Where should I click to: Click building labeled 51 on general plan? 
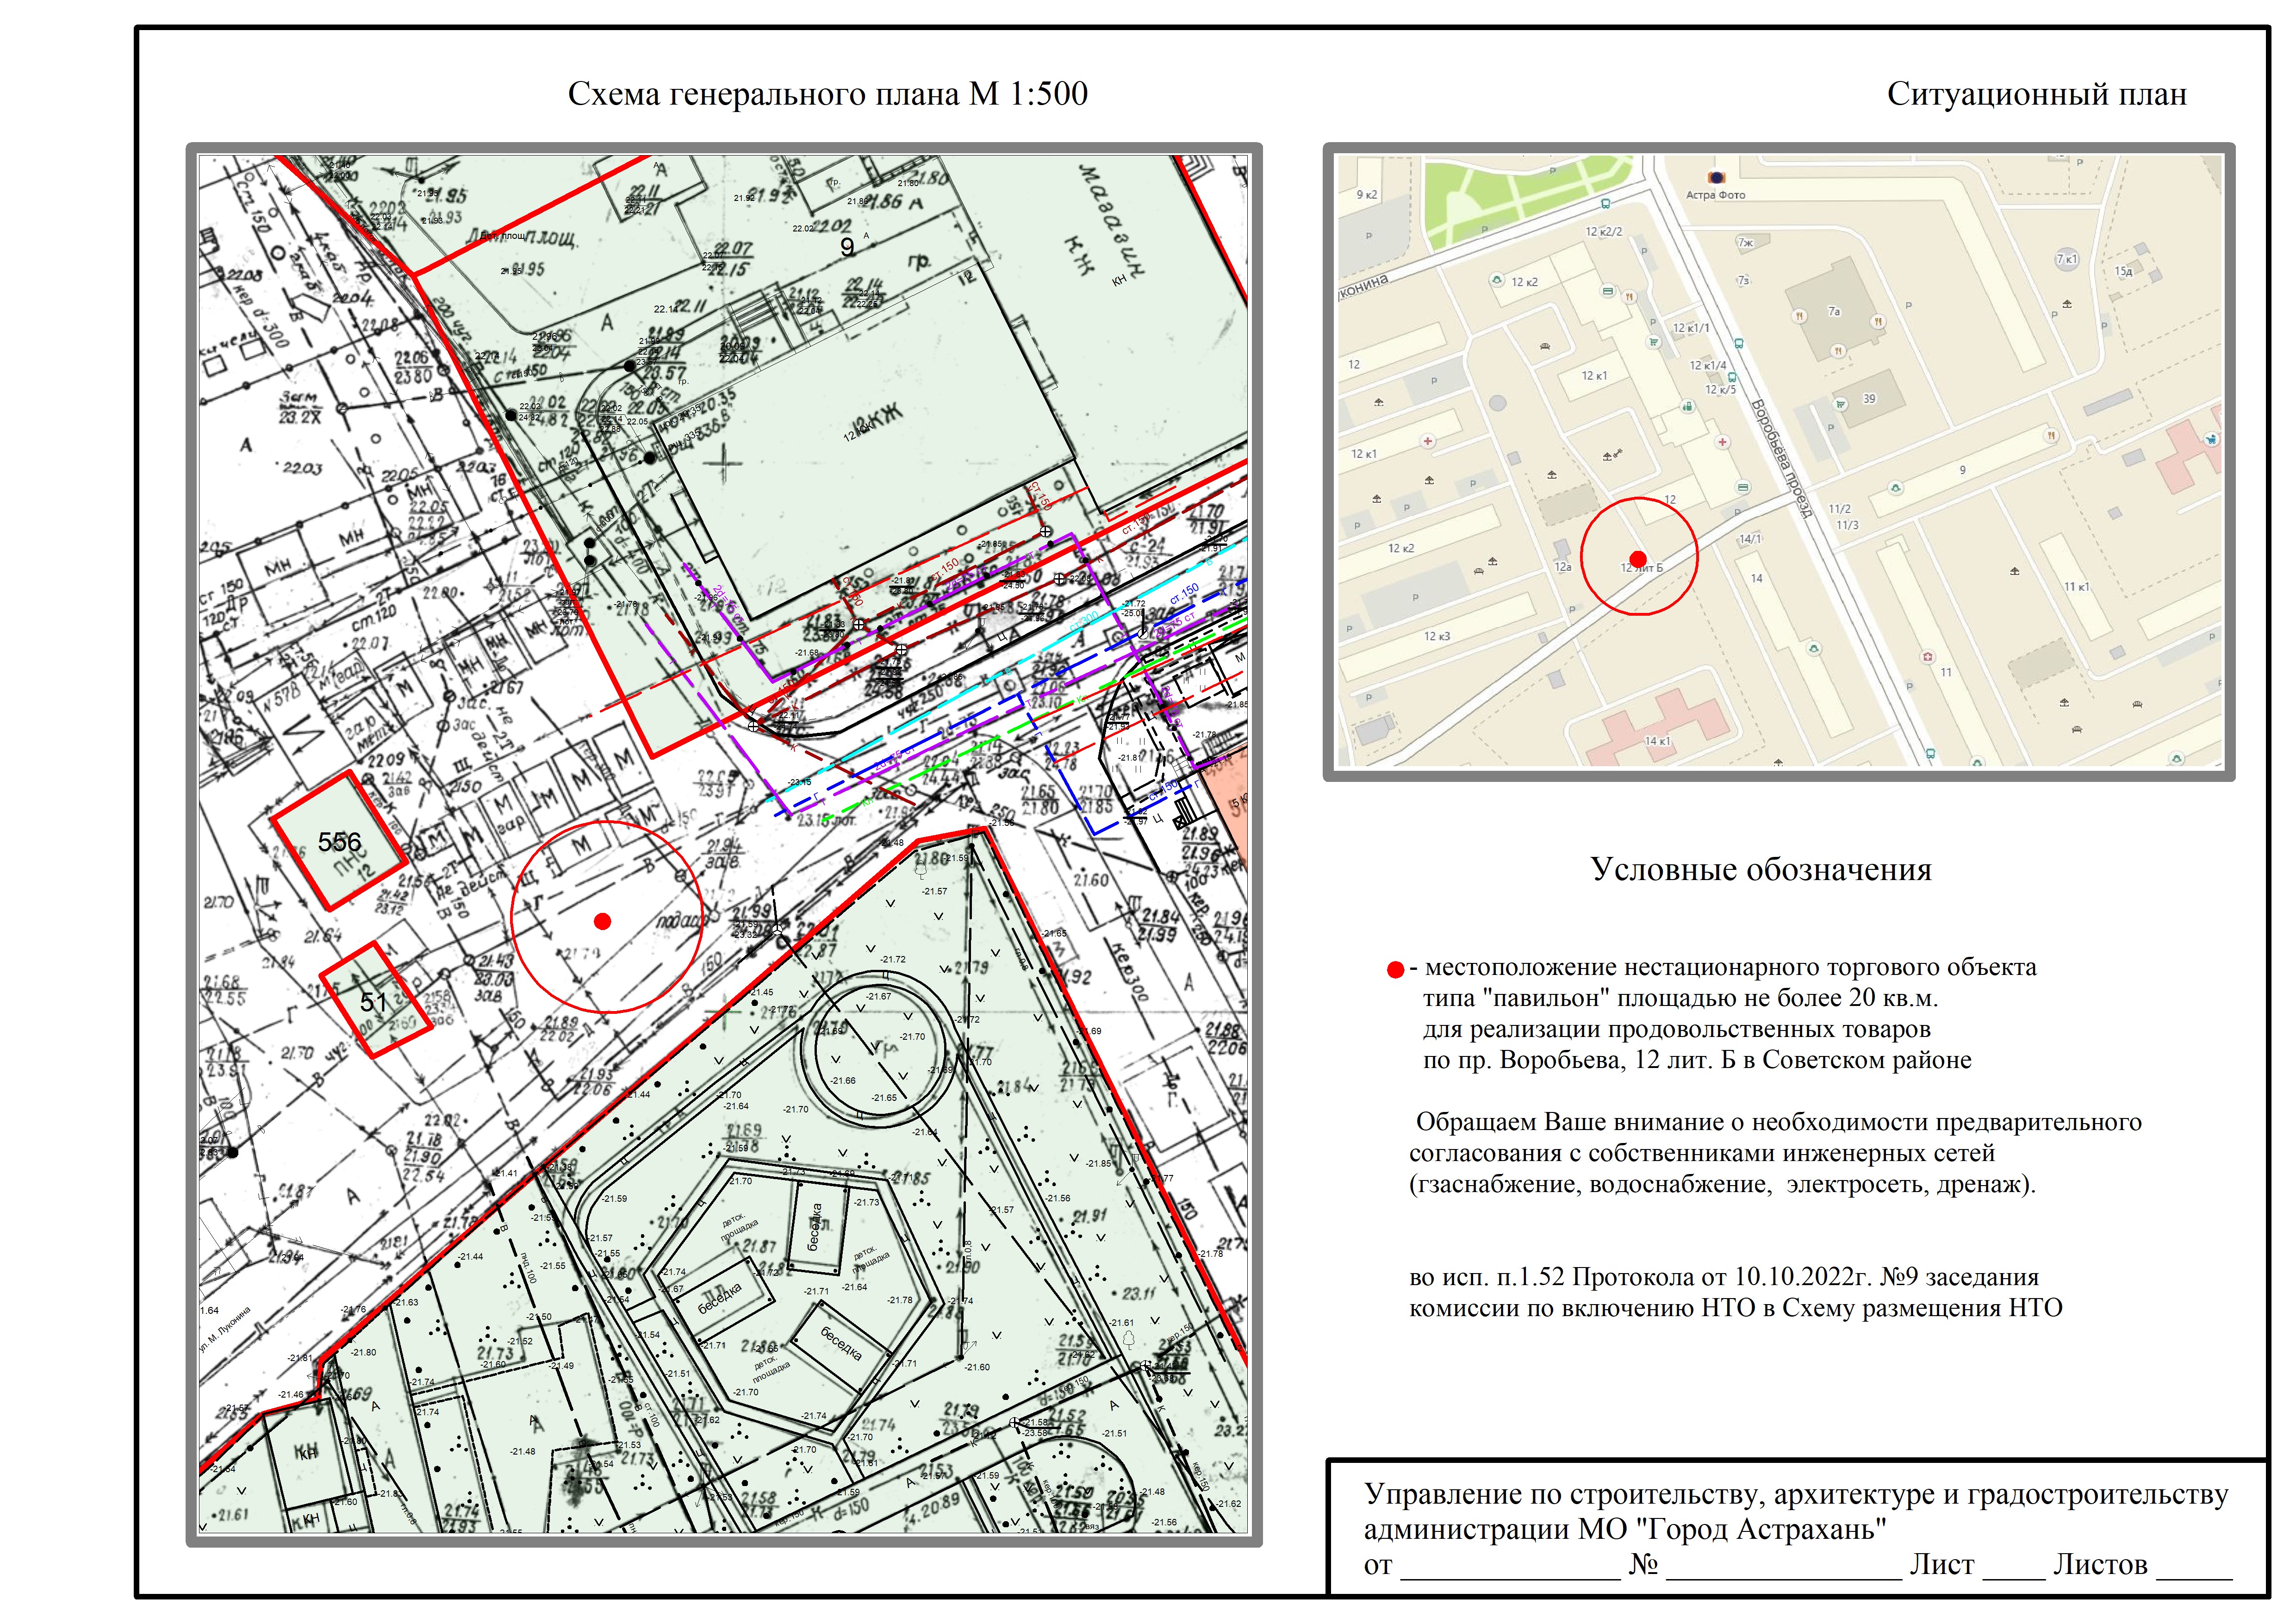click(x=374, y=1000)
